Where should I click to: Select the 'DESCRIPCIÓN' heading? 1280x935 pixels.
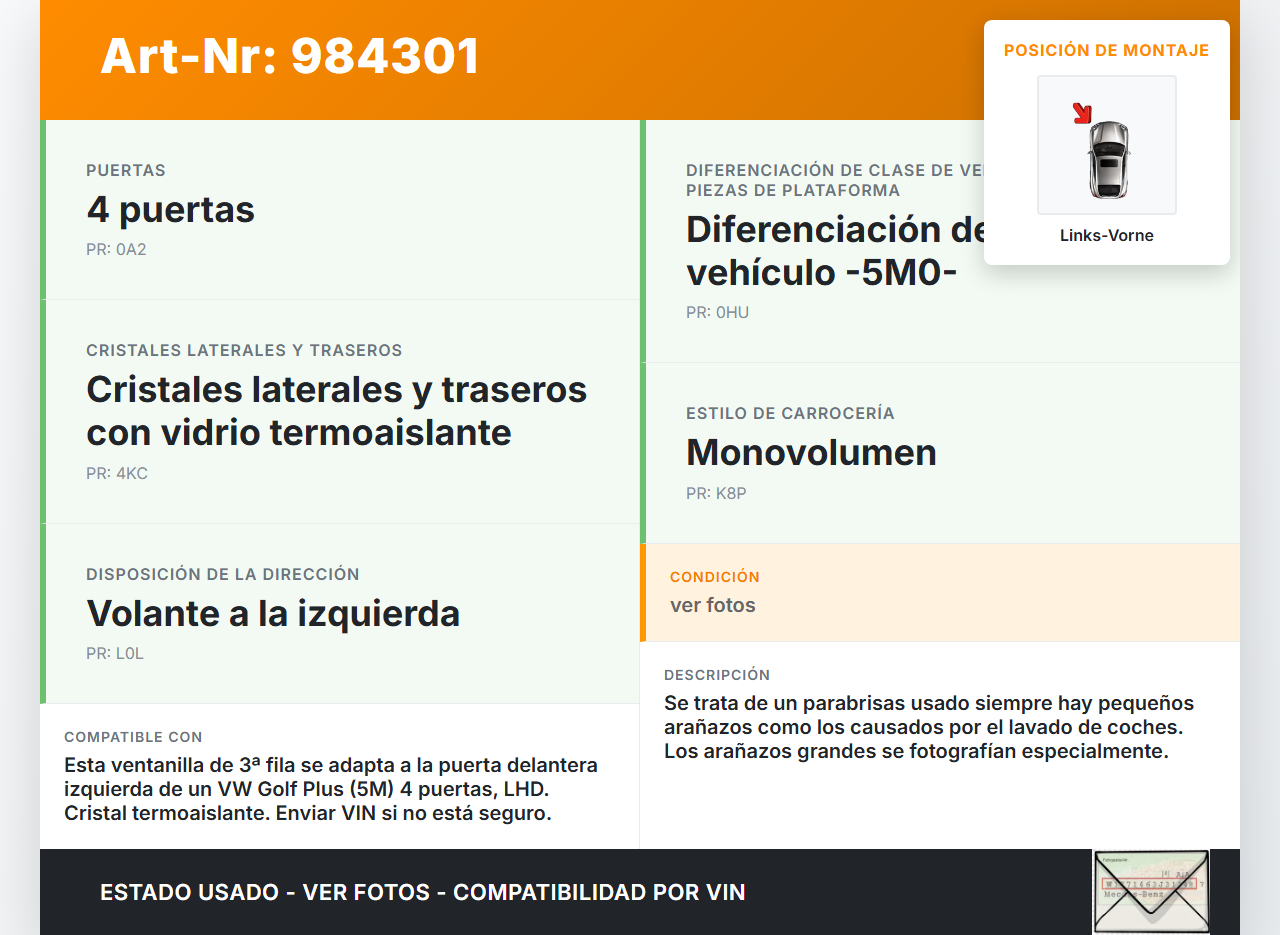pyautogui.click(x=717, y=675)
